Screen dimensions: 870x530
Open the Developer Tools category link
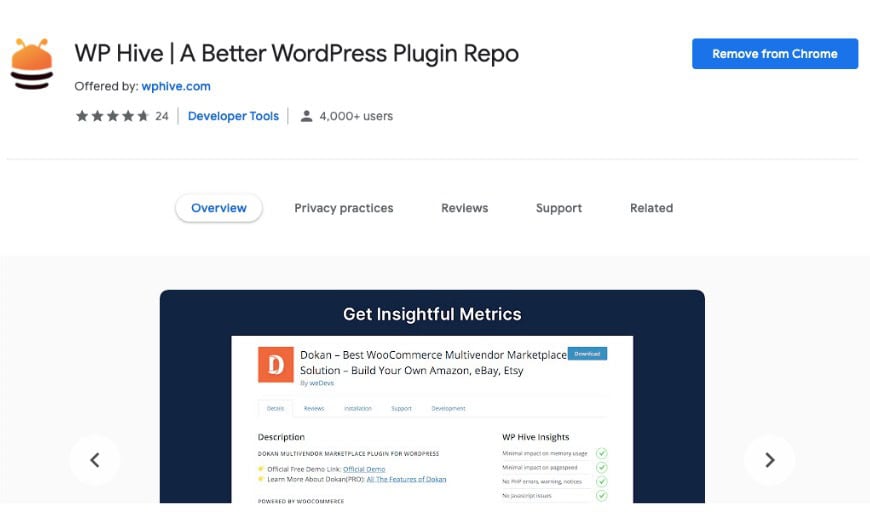233,116
